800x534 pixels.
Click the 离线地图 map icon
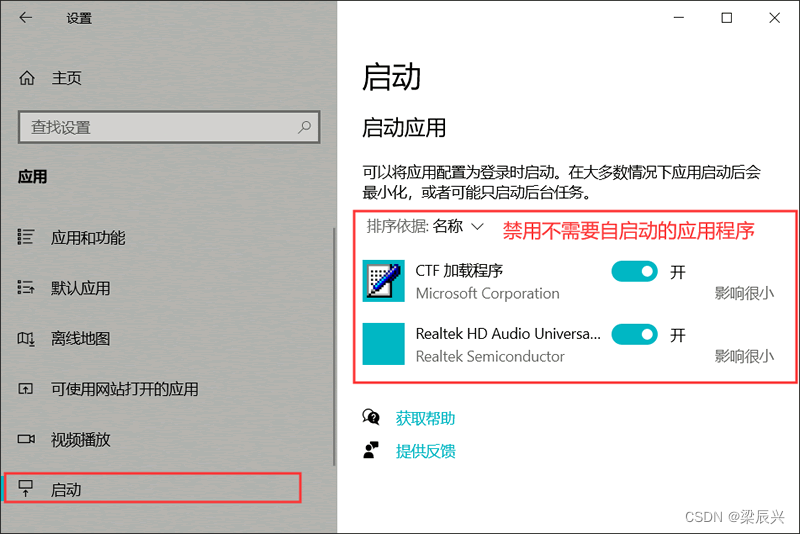click(x=26, y=338)
